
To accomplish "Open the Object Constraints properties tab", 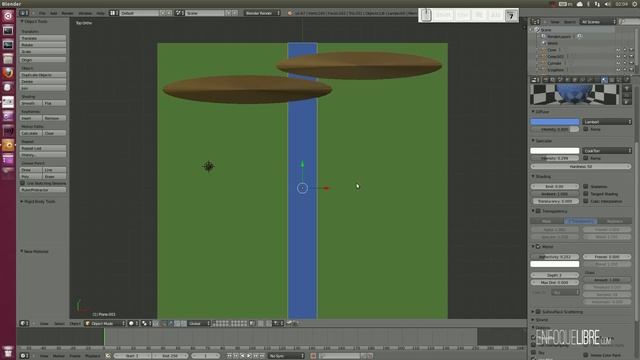I will pos(582,80).
